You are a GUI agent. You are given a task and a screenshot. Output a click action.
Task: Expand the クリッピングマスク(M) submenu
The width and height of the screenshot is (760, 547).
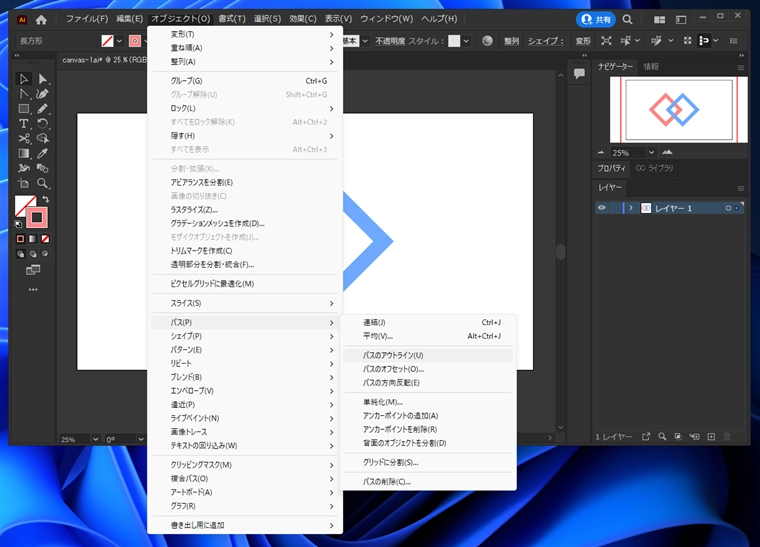coord(245,465)
